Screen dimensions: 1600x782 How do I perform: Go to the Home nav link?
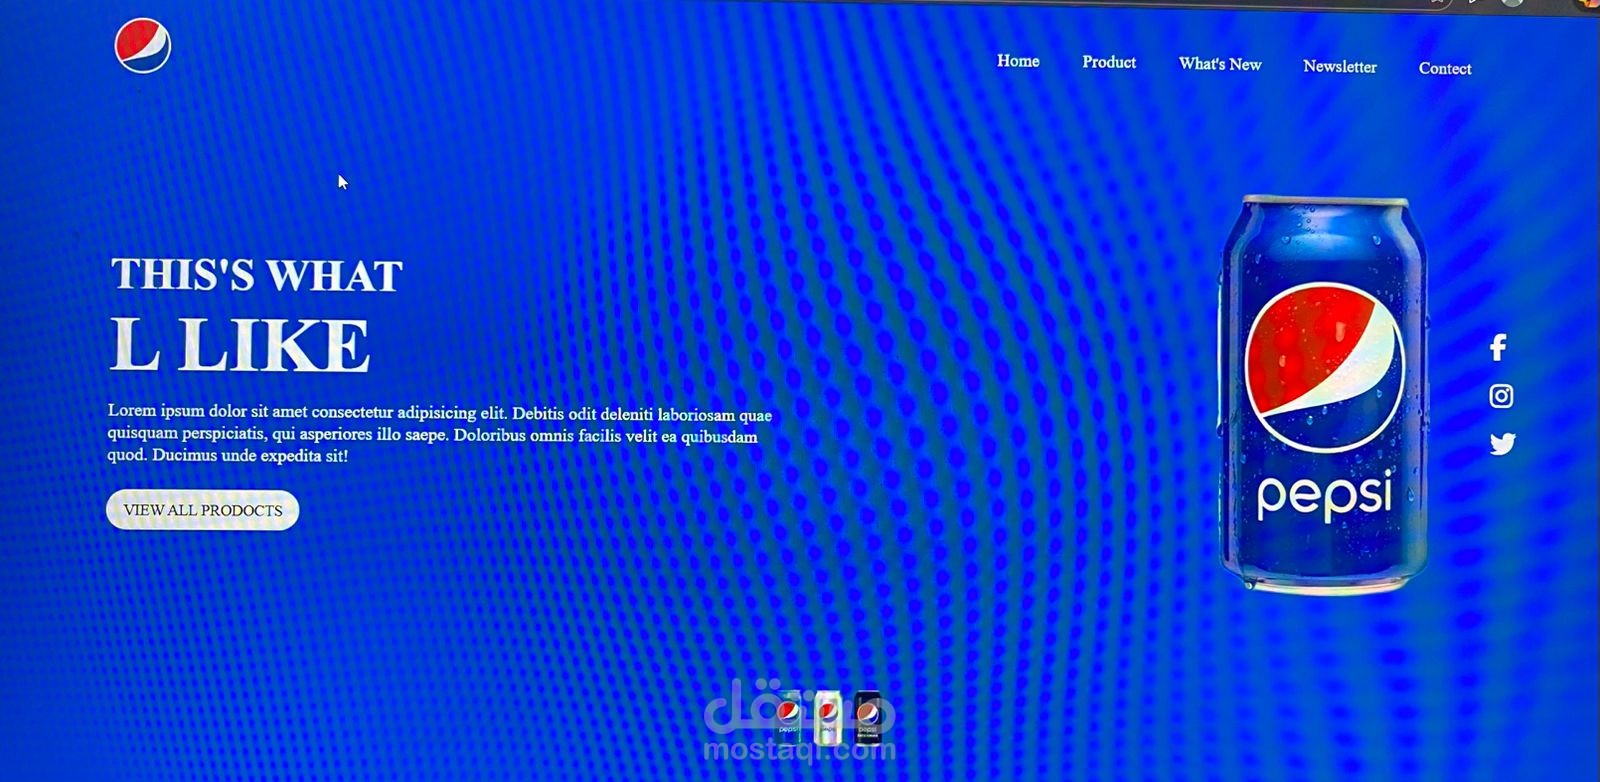click(x=1018, y=61)
